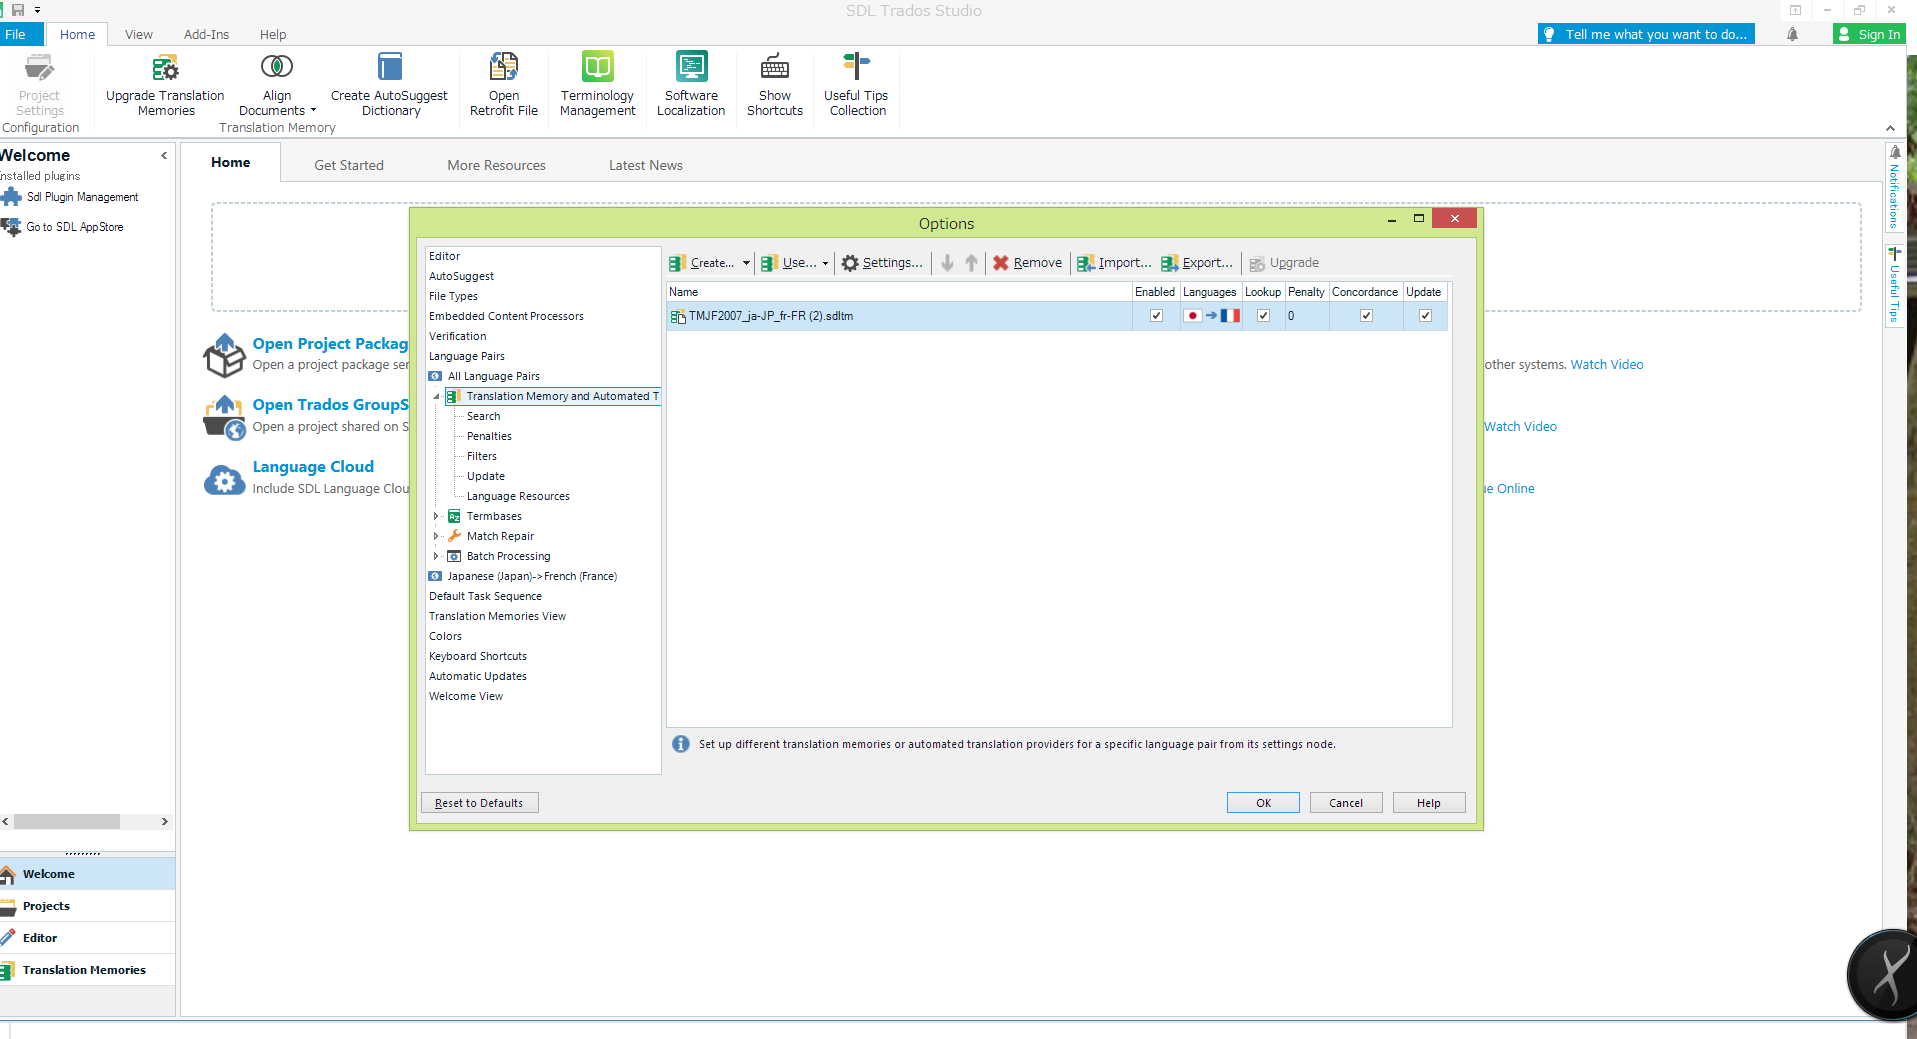
Task: Click Show Shortcuts keyboard icon
Action: click(775, 67)
